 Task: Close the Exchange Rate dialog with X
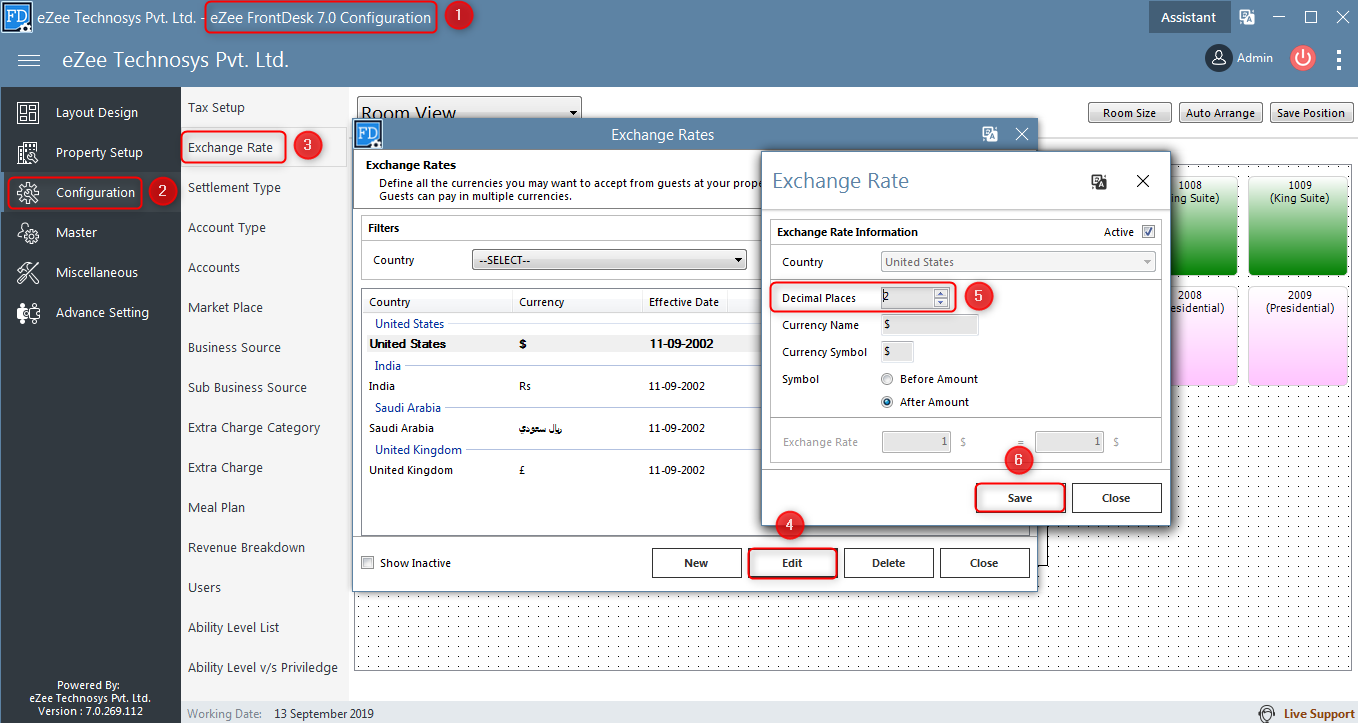1143,181
